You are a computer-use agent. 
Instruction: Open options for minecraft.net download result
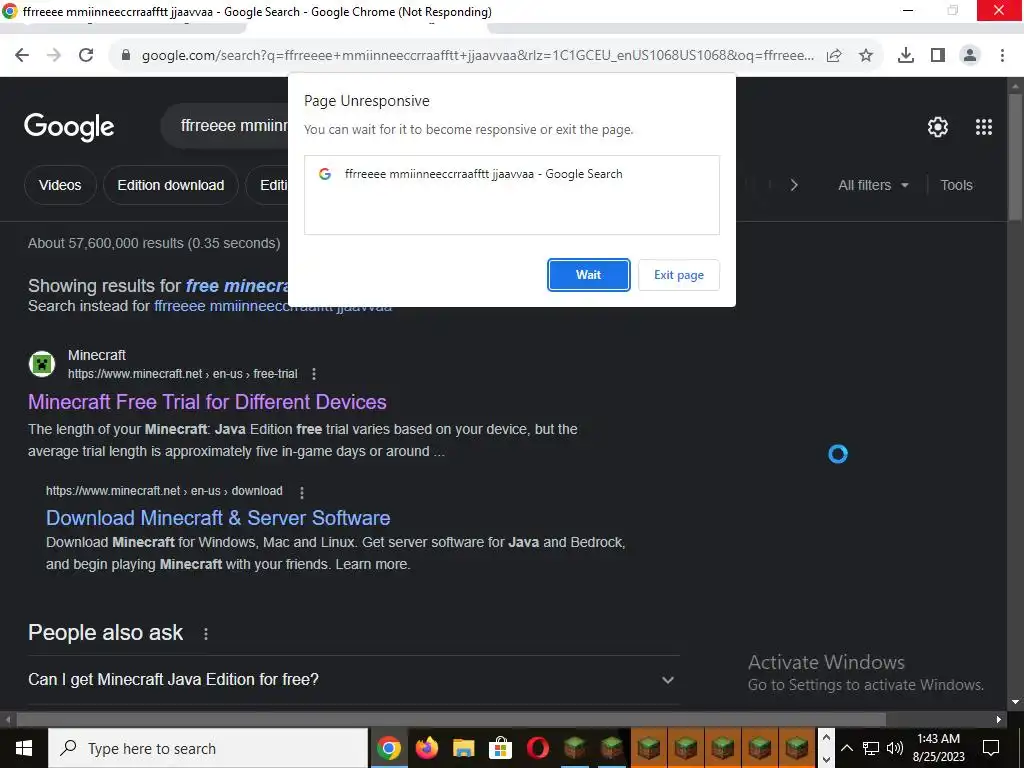pyautogui.click(x=302, y=492)
